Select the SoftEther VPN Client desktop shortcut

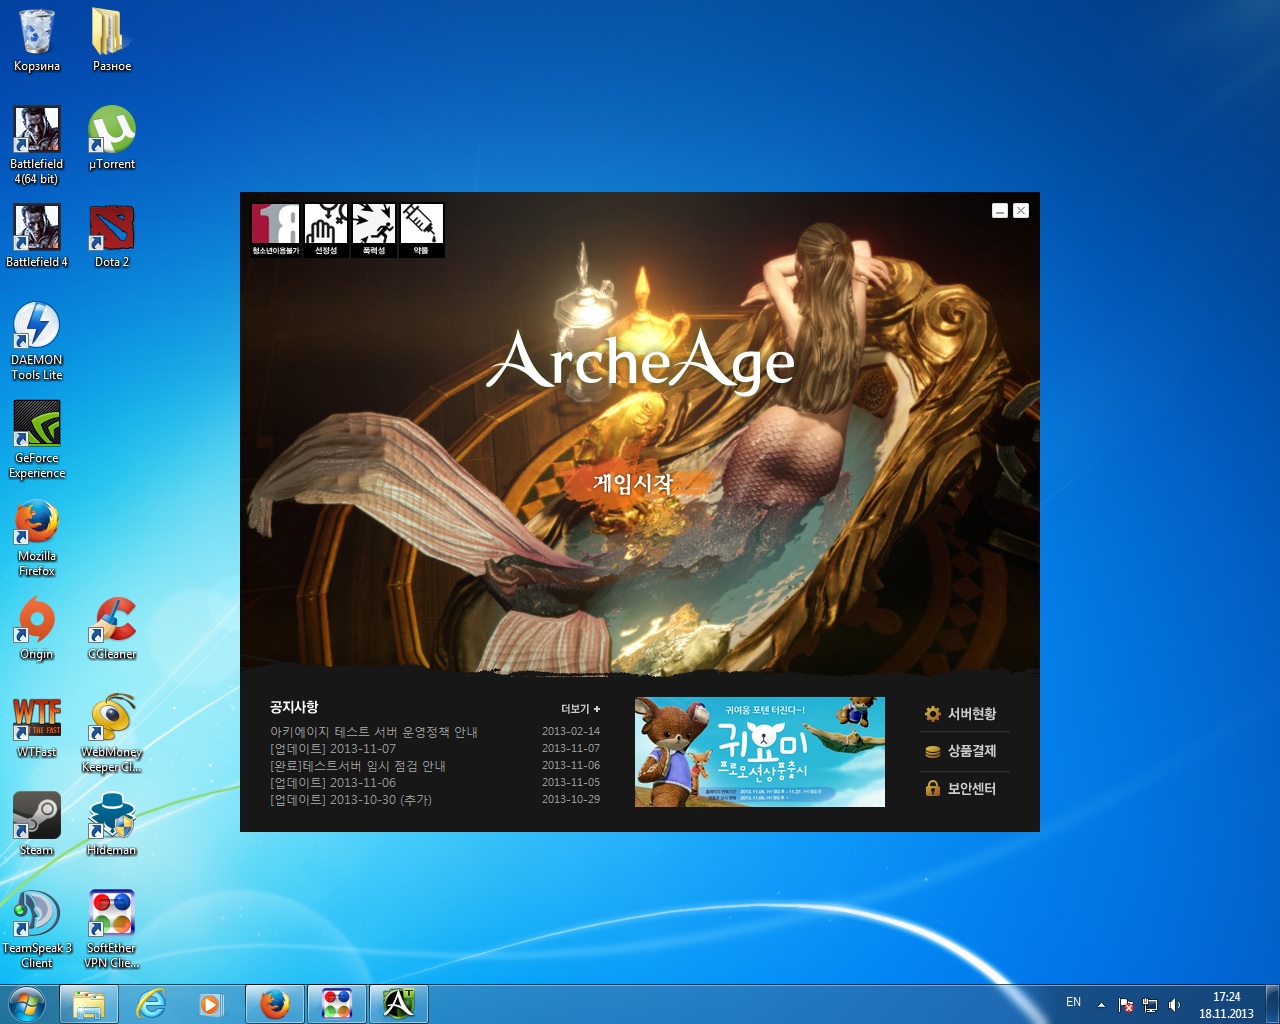[112, 930]
